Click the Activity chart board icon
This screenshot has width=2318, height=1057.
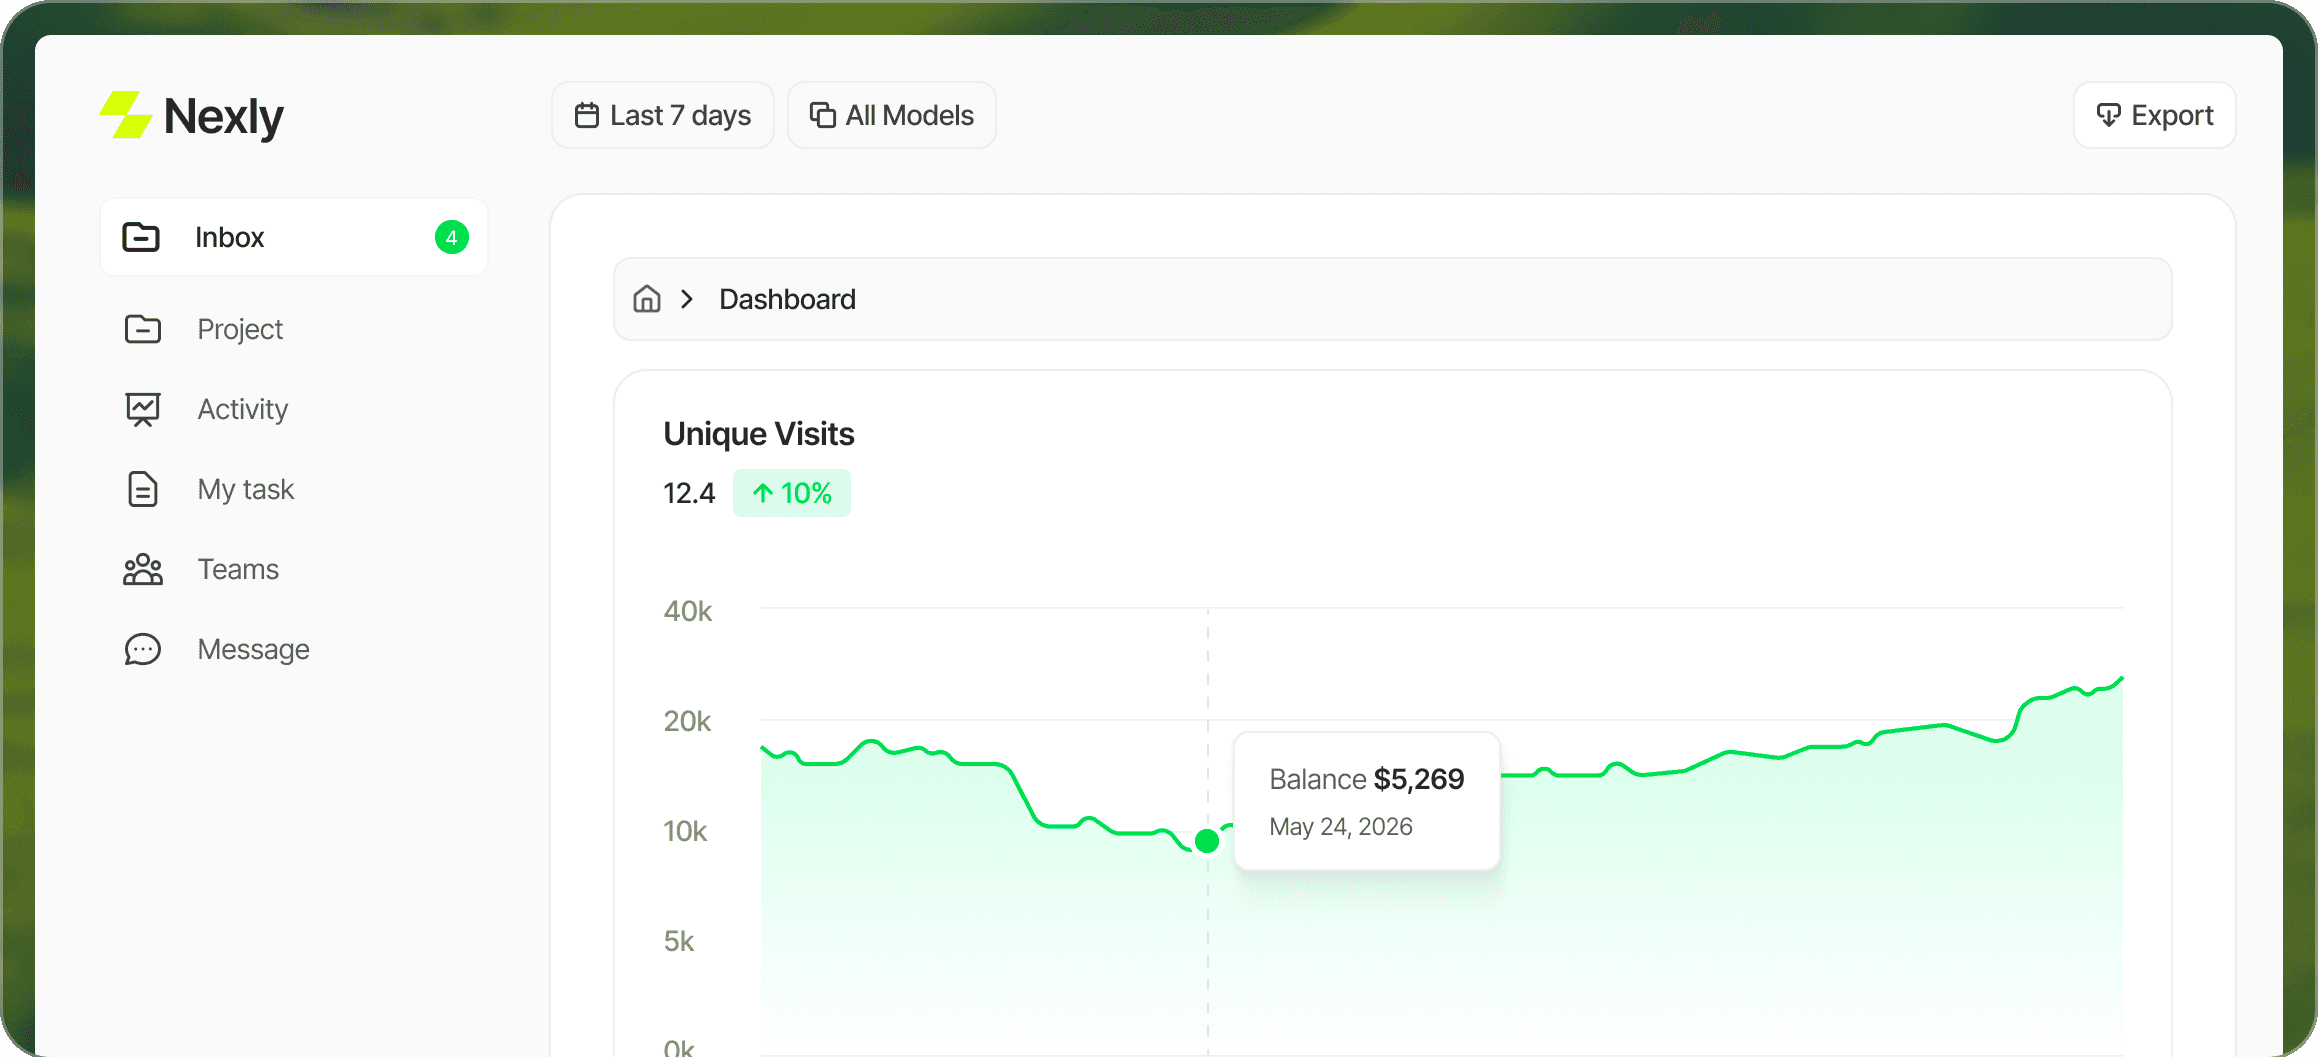(143, 409)
